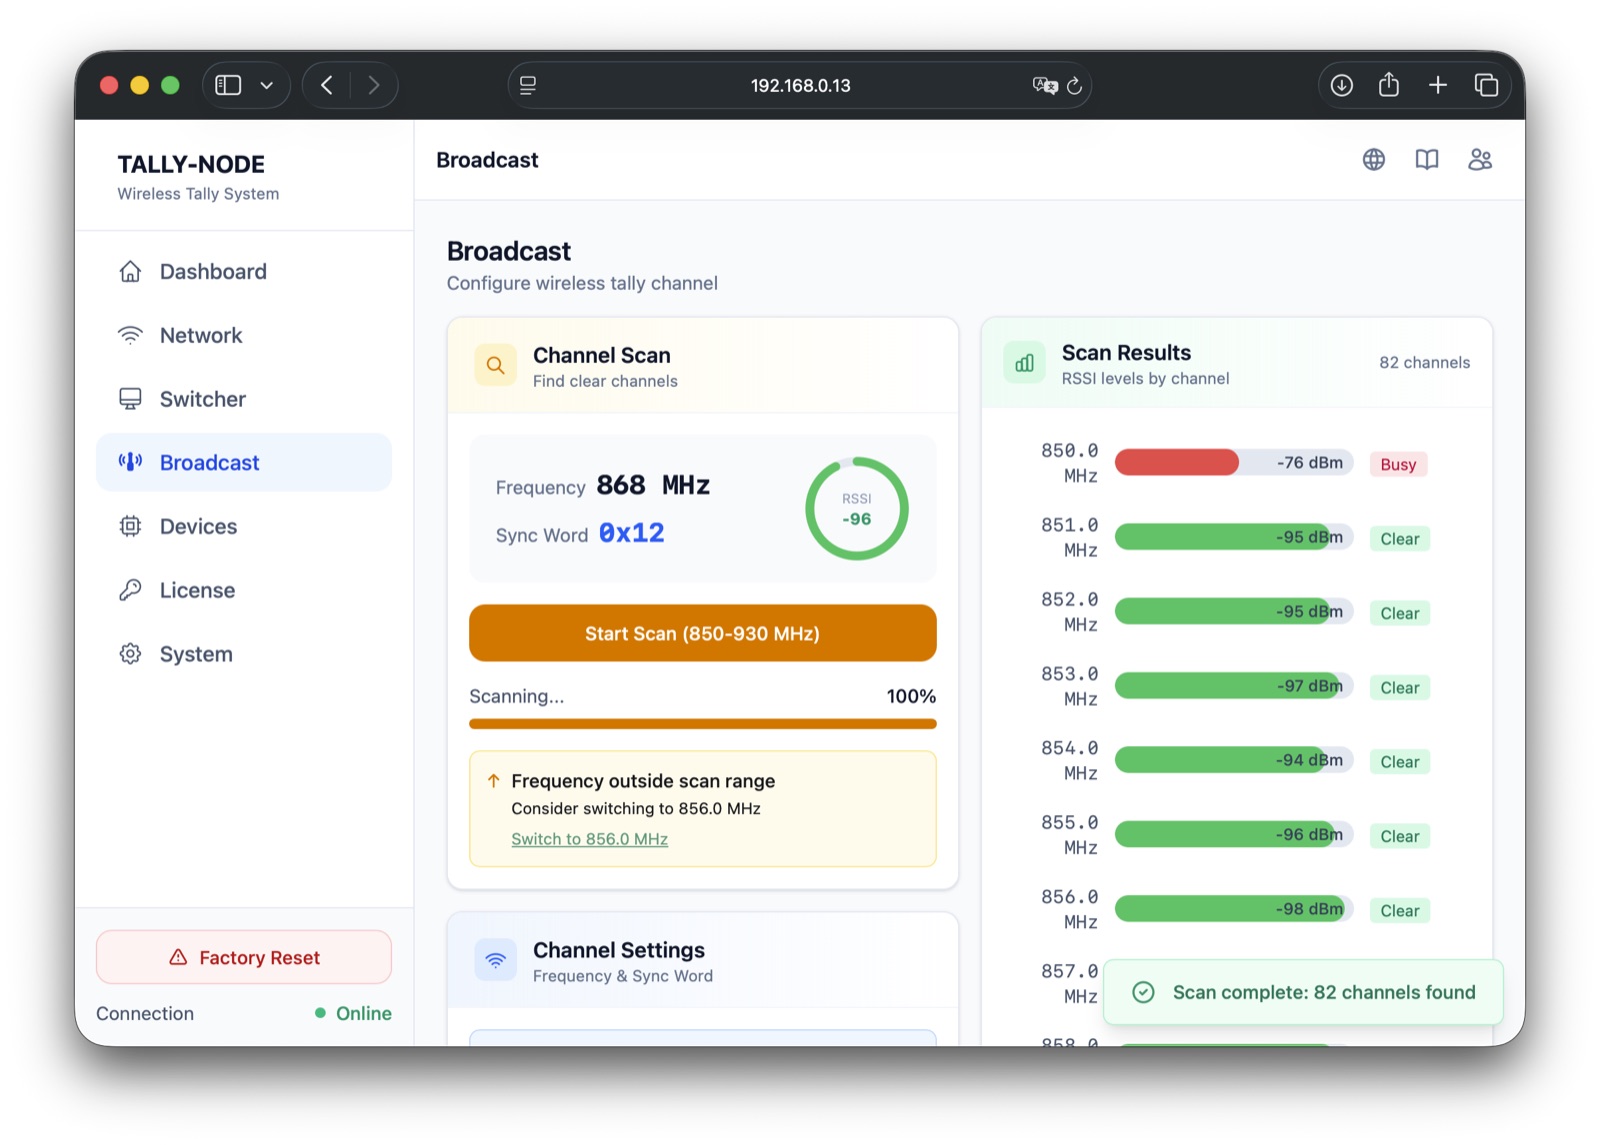Click the Channel Settings wifi icon

495,960
